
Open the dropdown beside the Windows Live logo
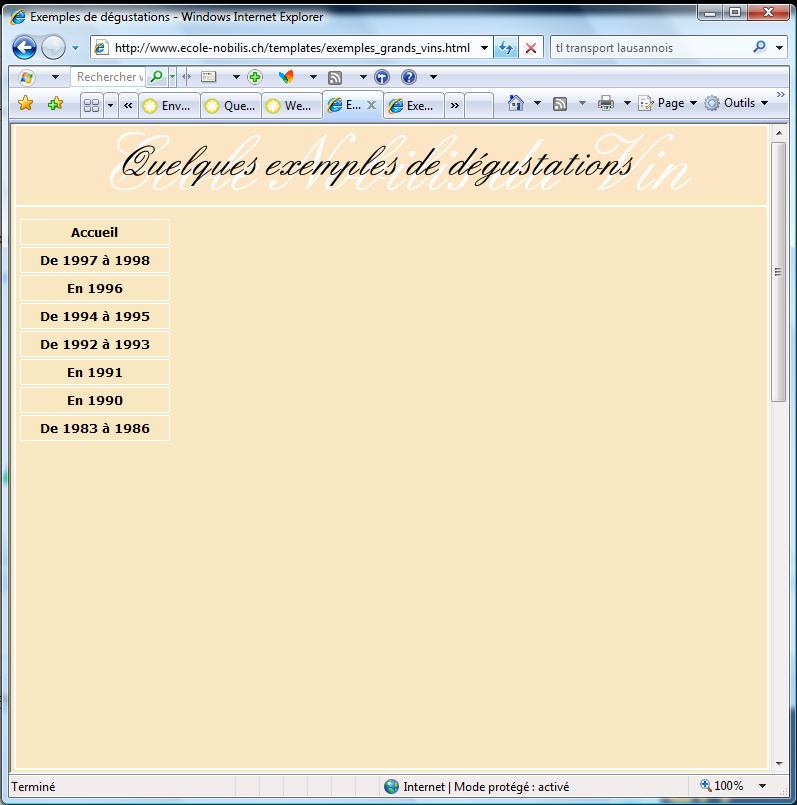[55, 77]
